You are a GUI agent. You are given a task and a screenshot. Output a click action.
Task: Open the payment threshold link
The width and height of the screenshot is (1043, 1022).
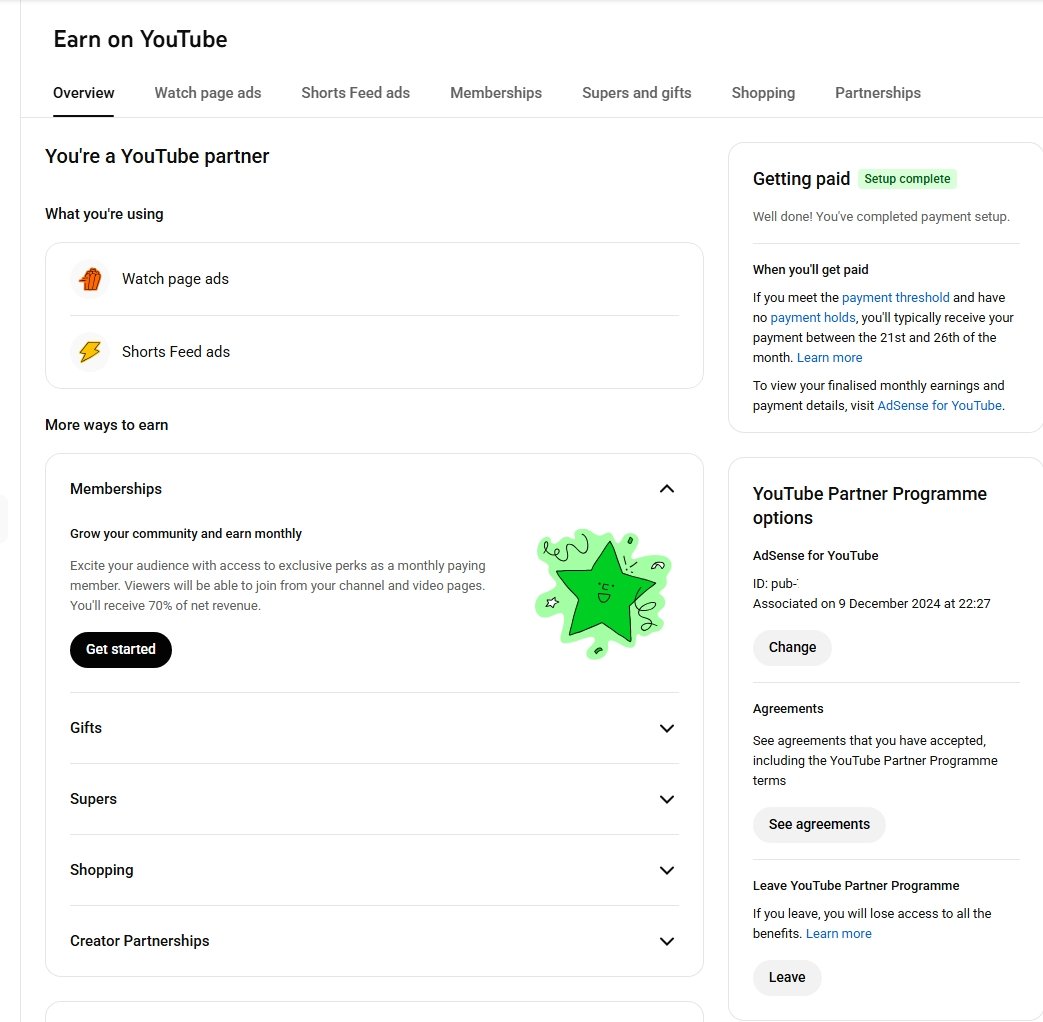pos(895,298)
